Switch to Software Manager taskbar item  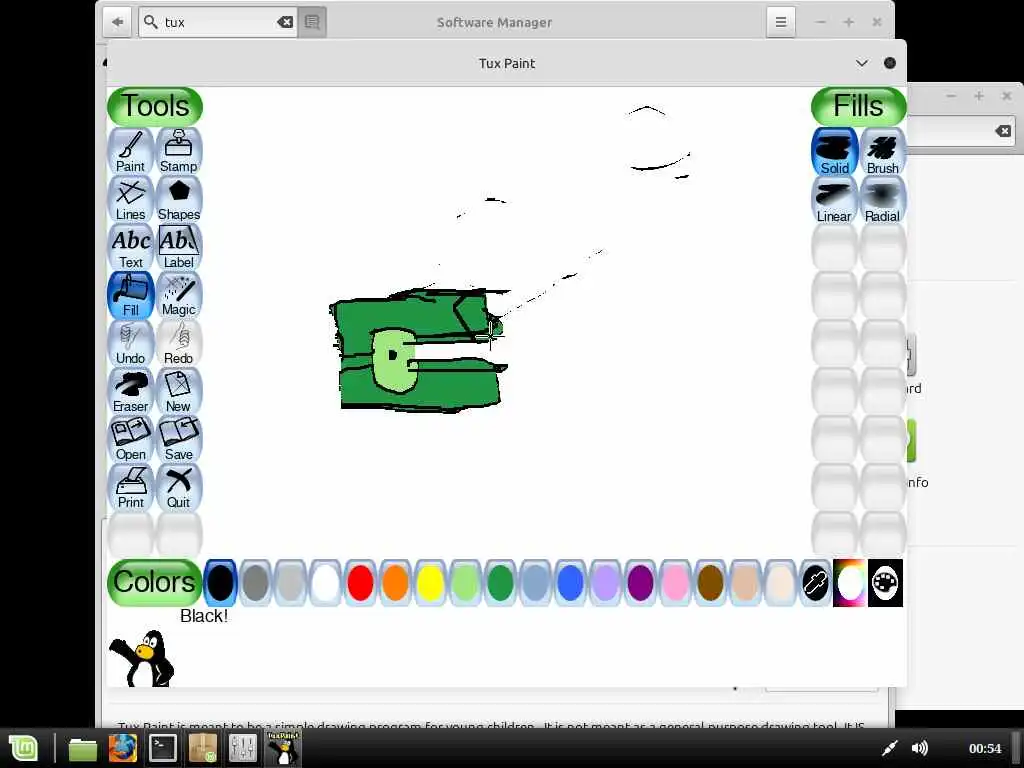pyautogui.click(x=203, y=748)
